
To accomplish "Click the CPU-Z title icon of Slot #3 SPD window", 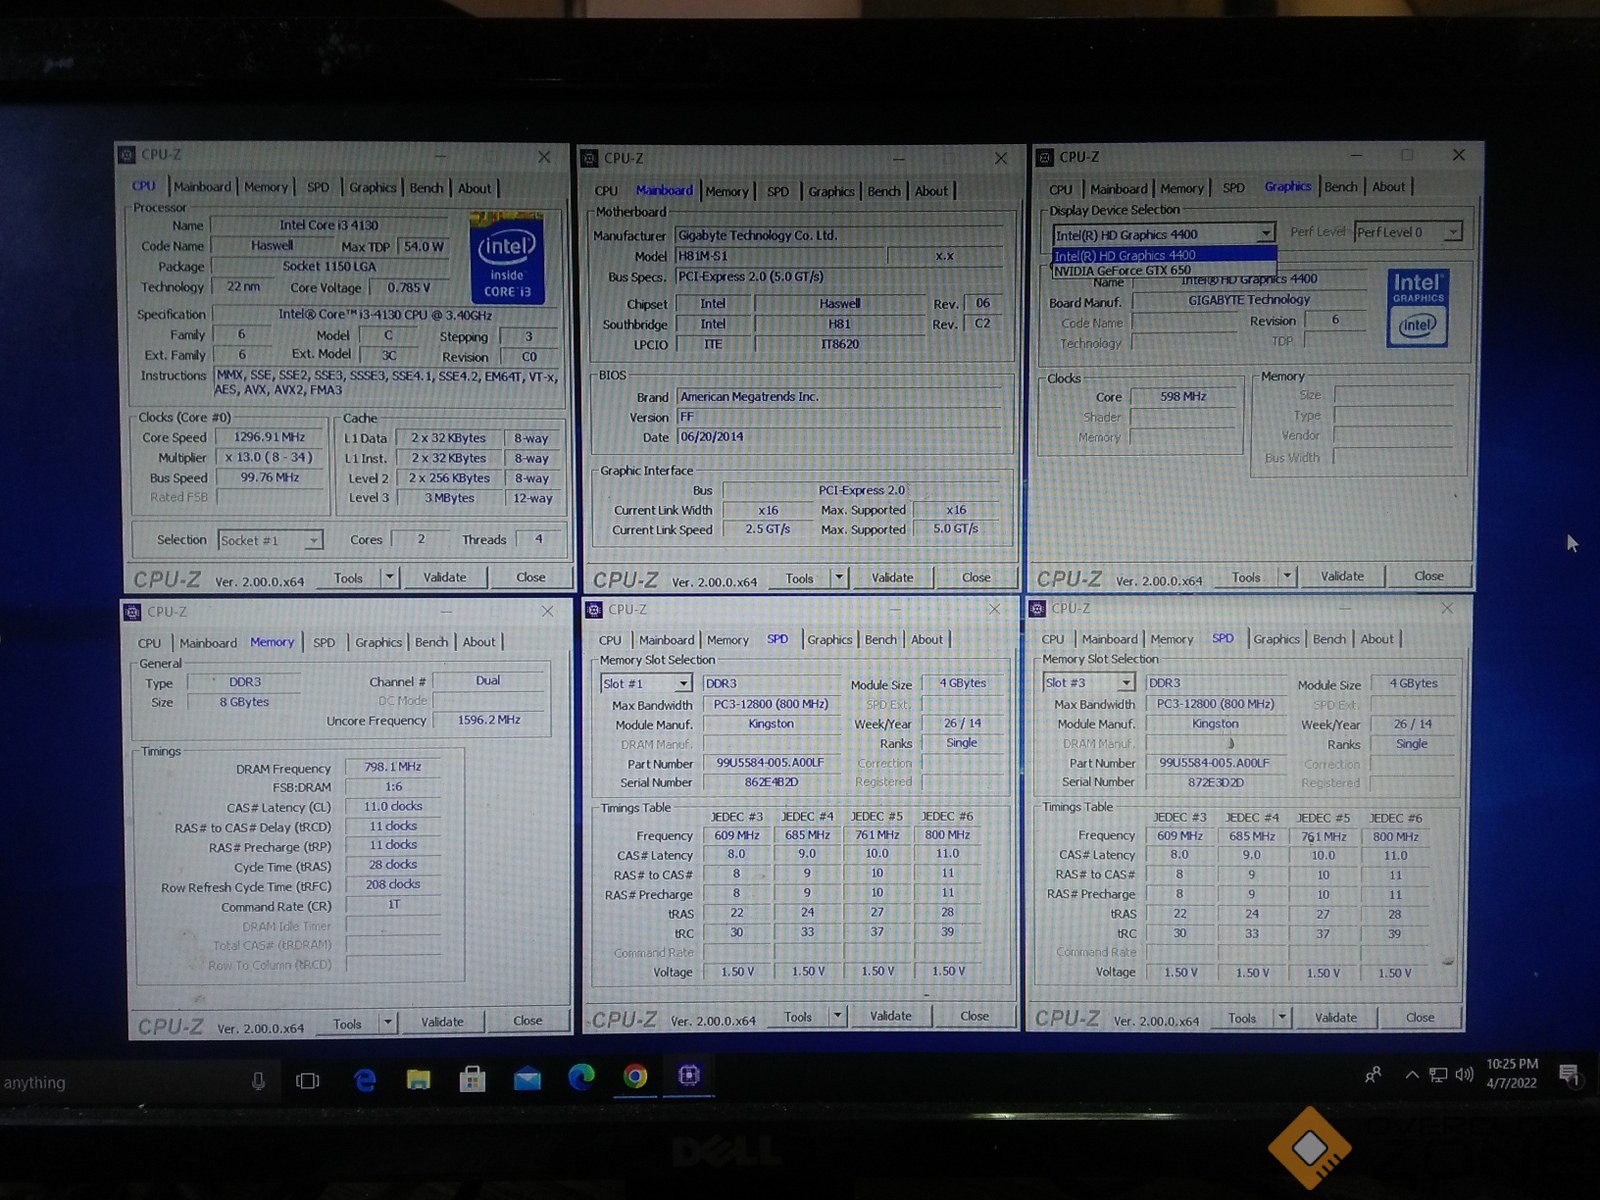I will 1038,609.
